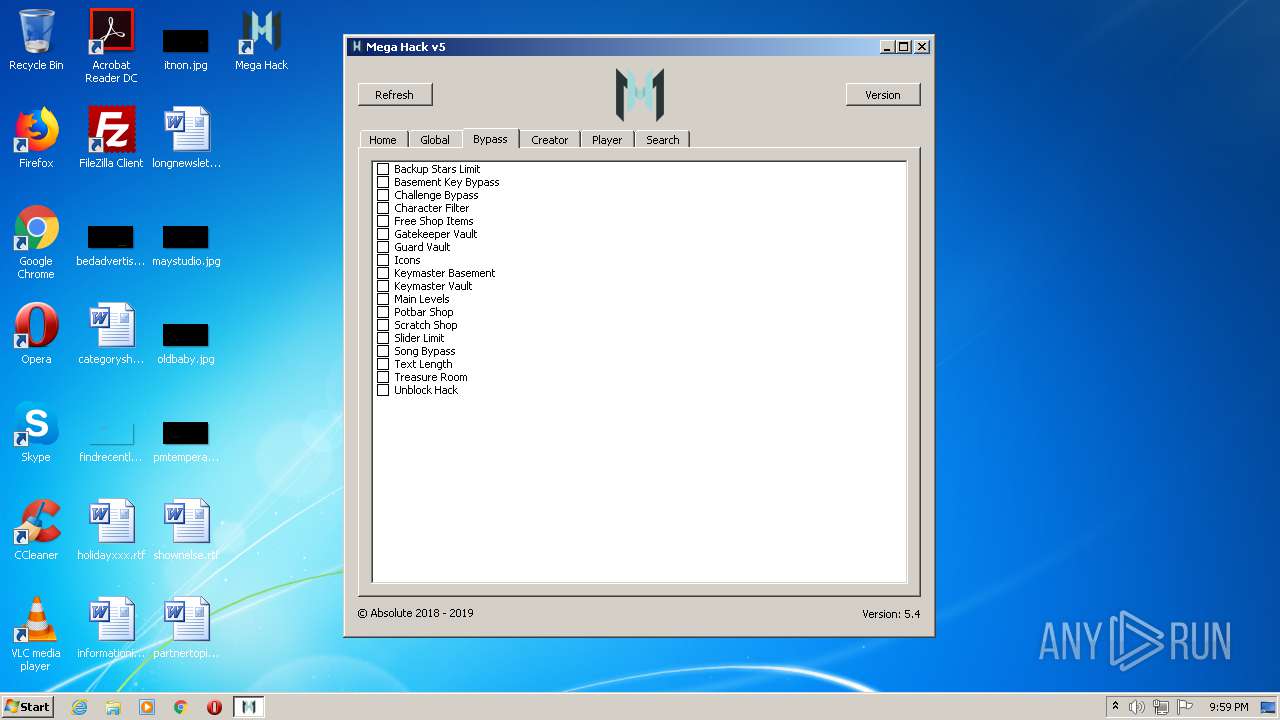Open the CCleaner desktop shortcut

click(36, 530)
